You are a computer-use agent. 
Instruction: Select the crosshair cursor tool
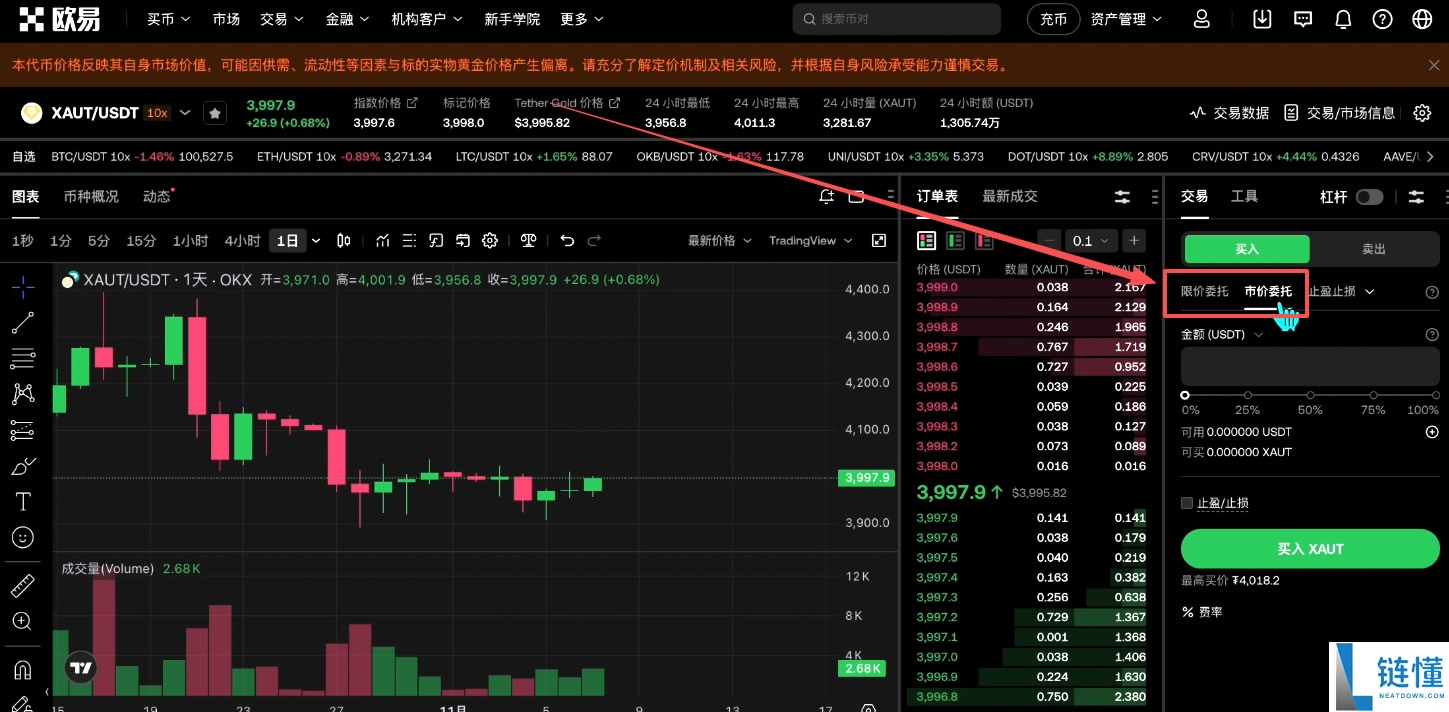(x=23, y=287)
